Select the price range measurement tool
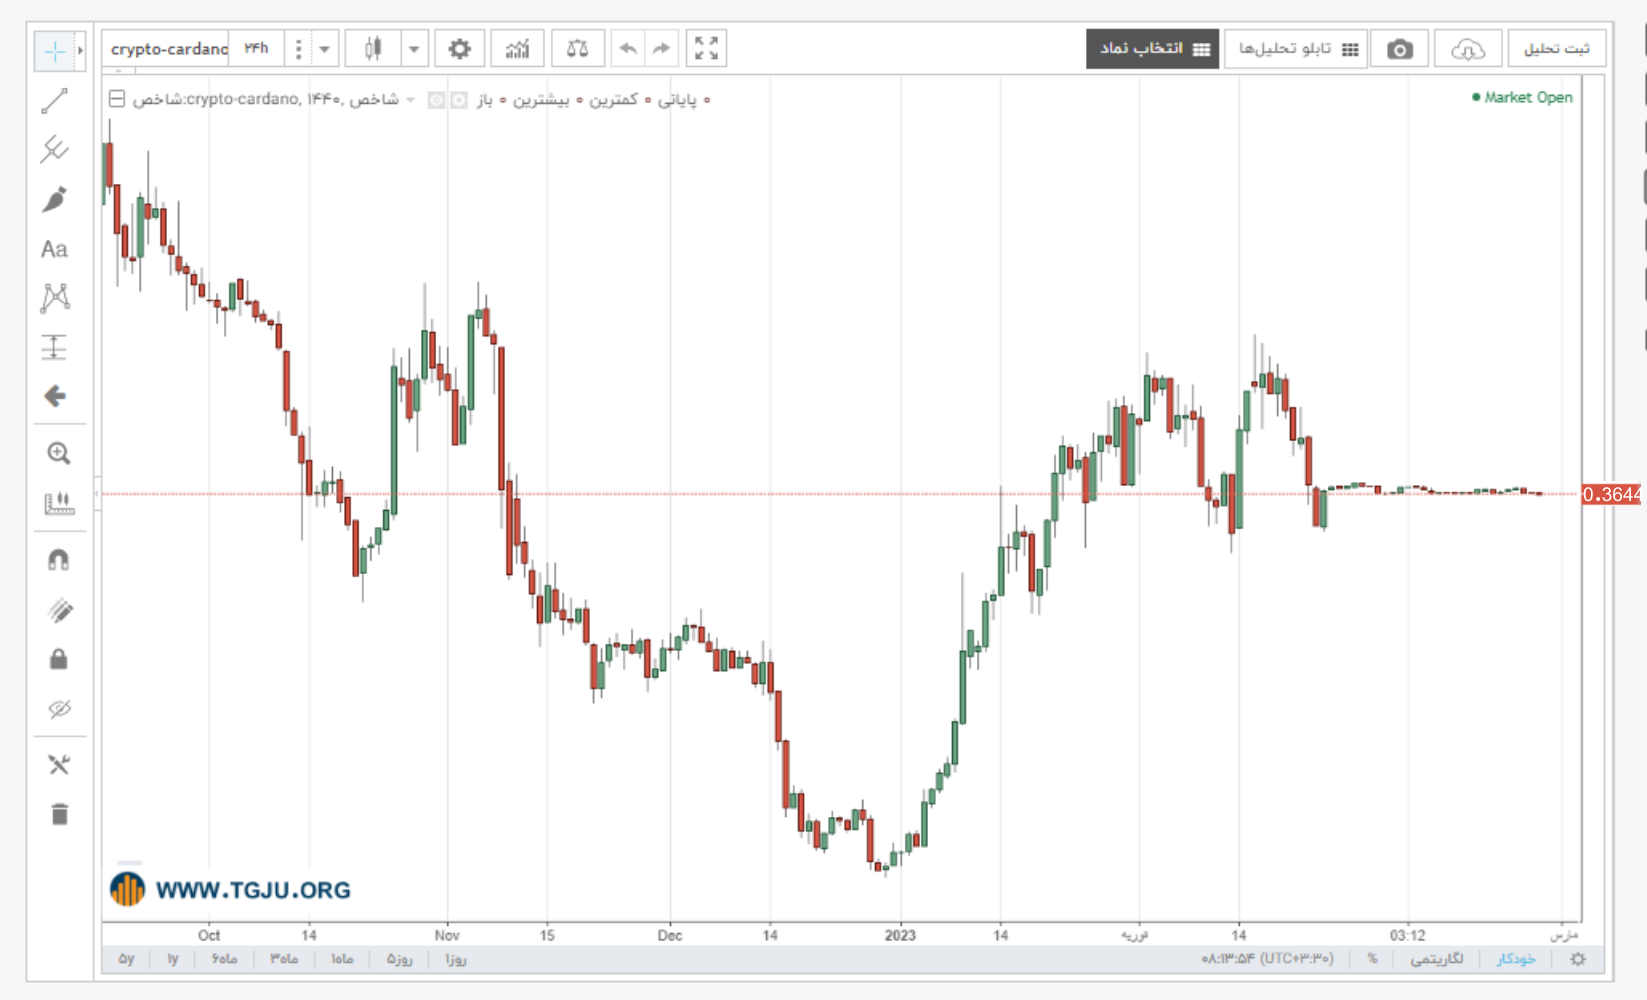Viewport: 1647px width, 1000px height. (x=55, y=347)
